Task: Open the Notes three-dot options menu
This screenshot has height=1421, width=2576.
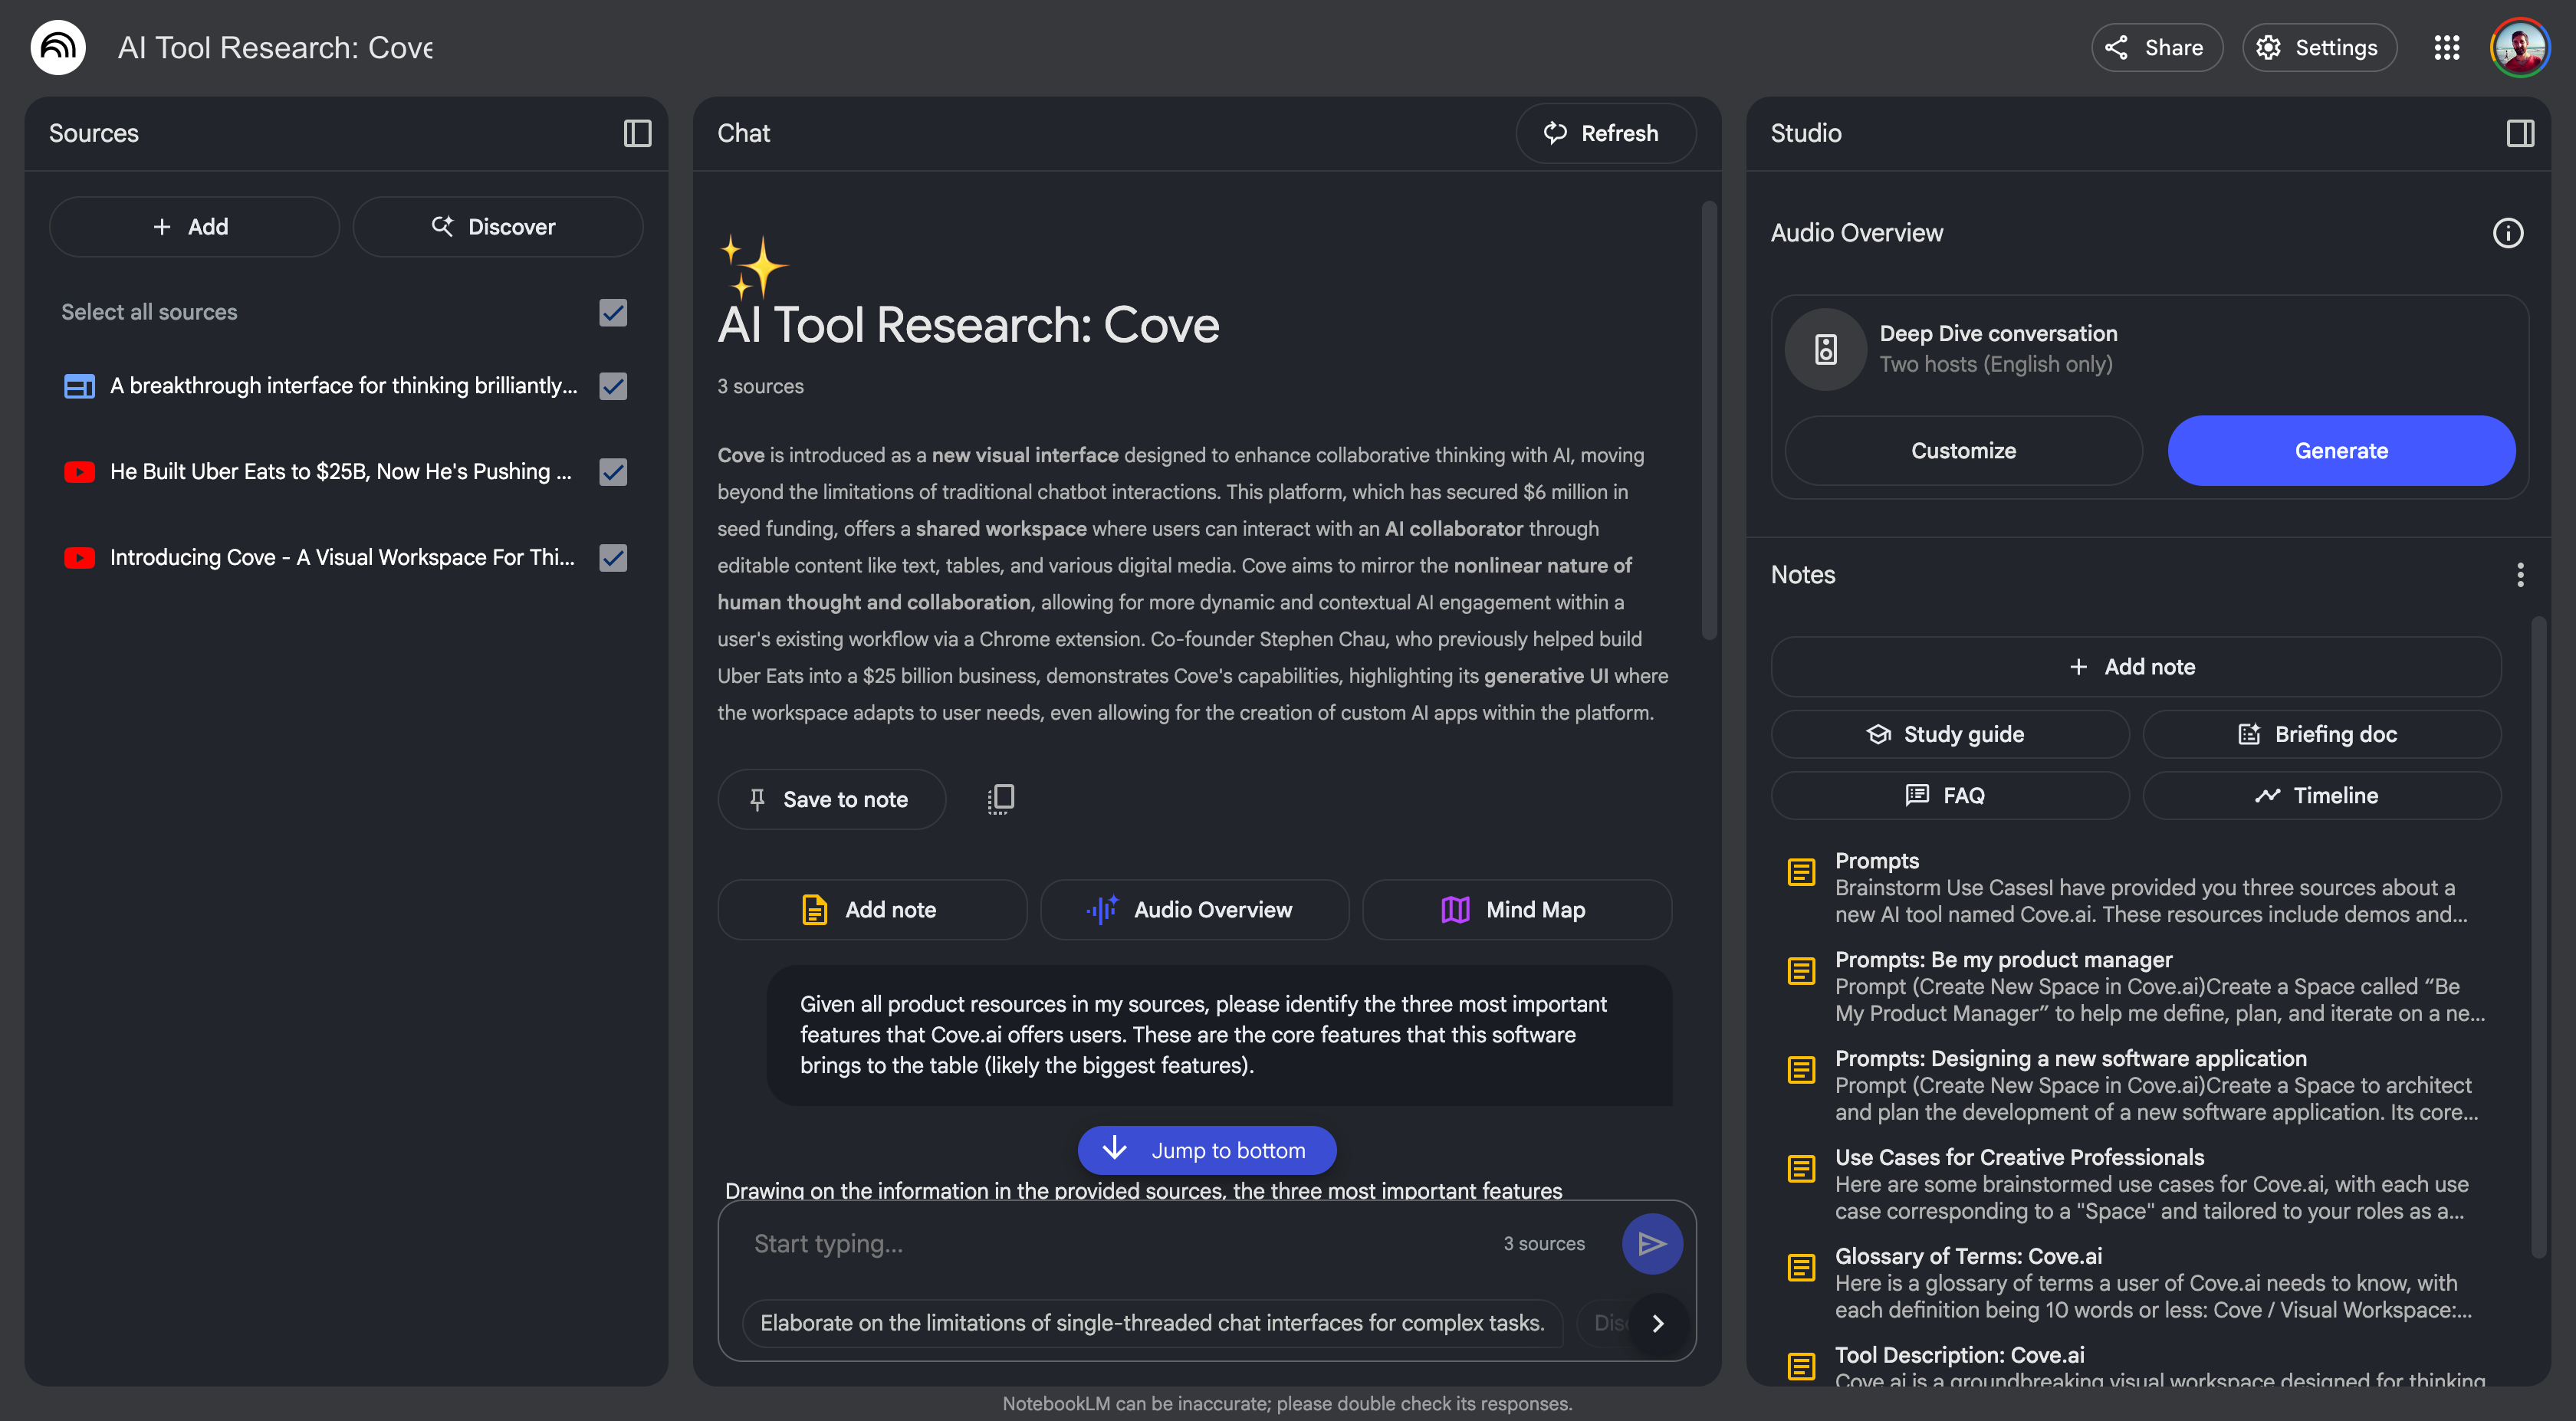Action: [2520, 575]
